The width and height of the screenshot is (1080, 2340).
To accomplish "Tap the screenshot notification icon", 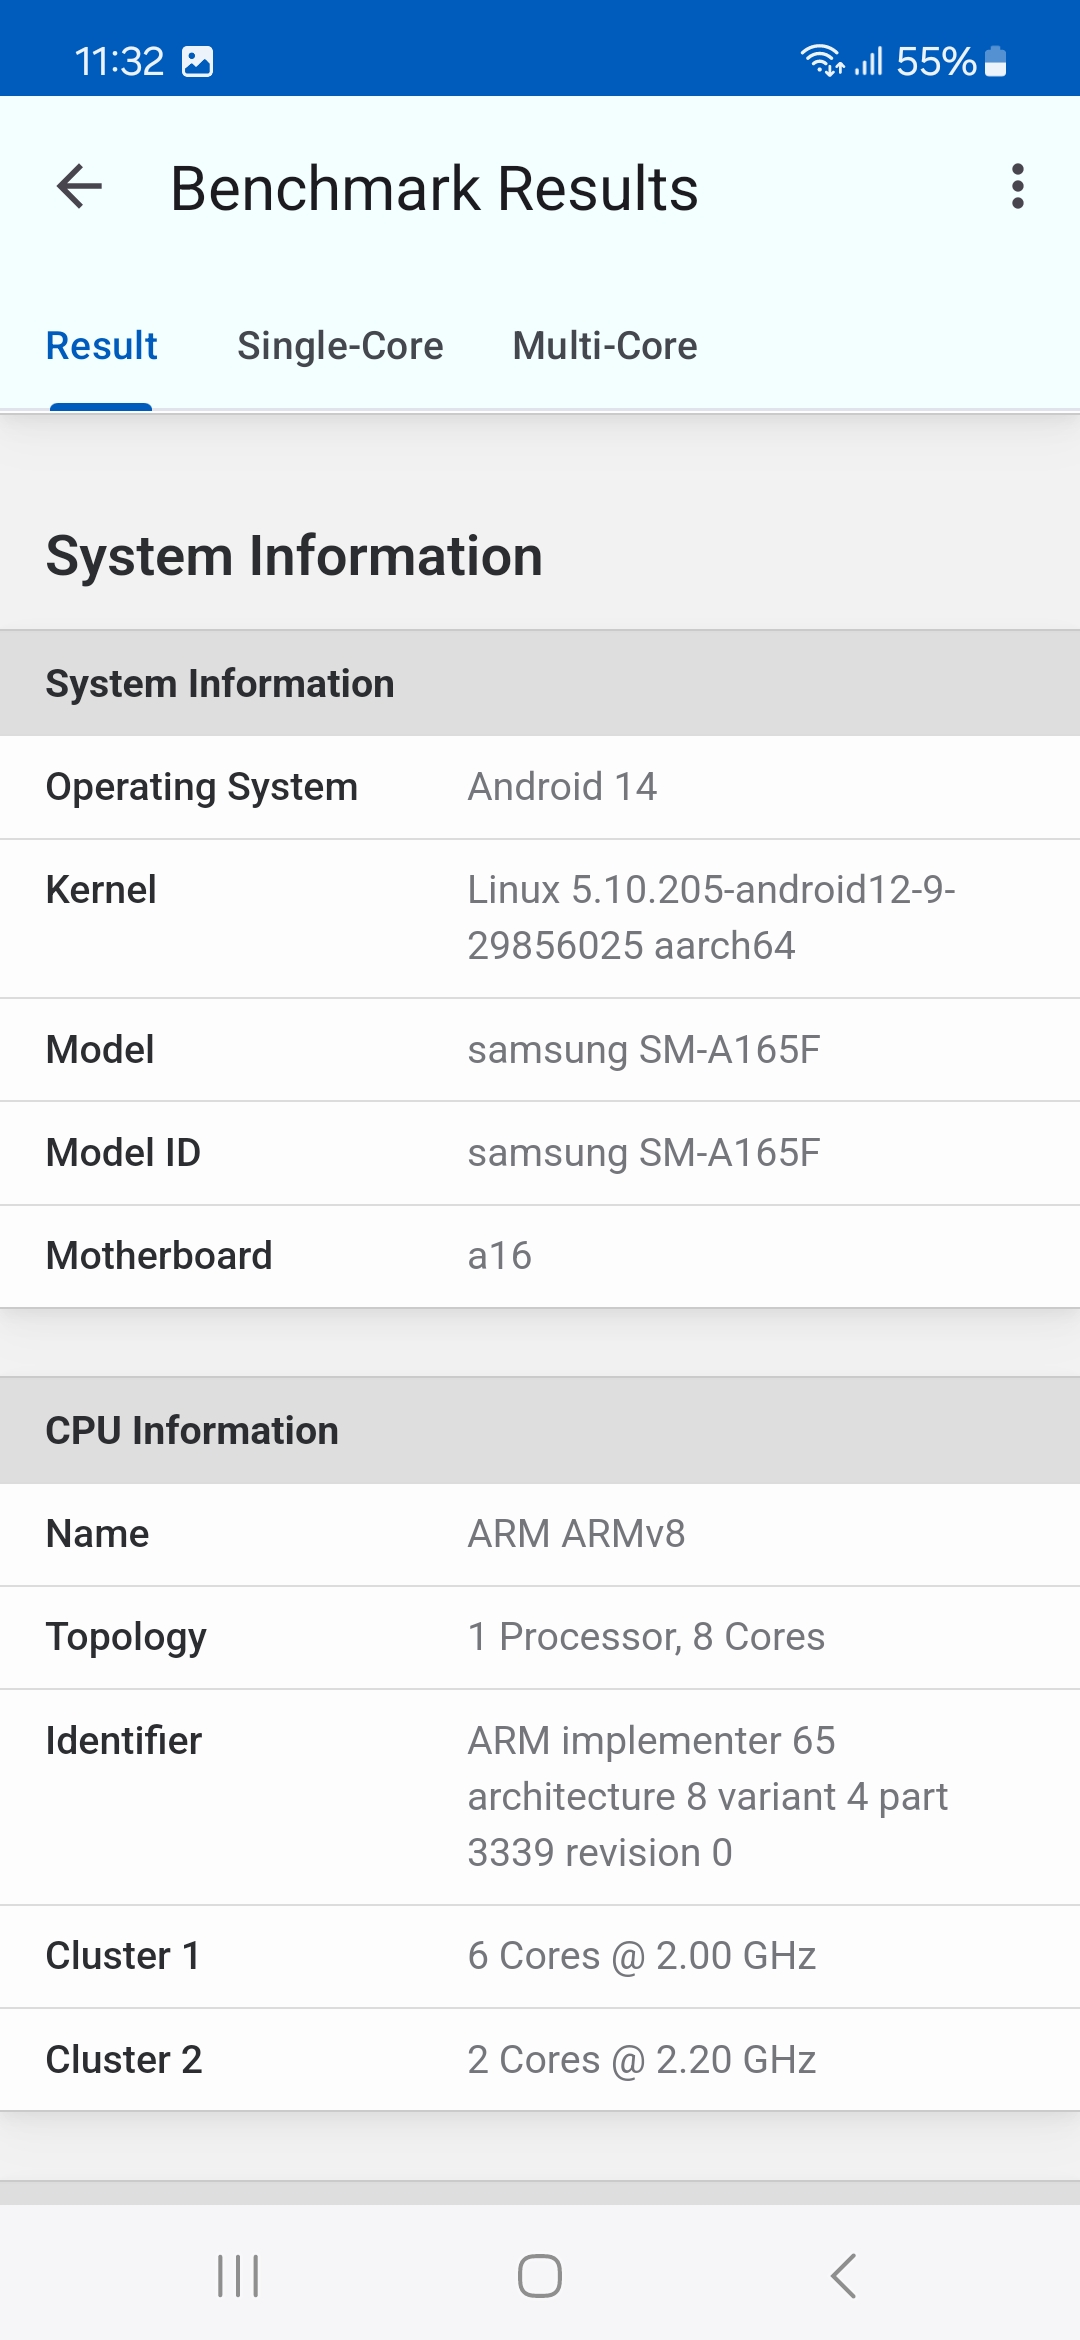I will click(198, 62).
